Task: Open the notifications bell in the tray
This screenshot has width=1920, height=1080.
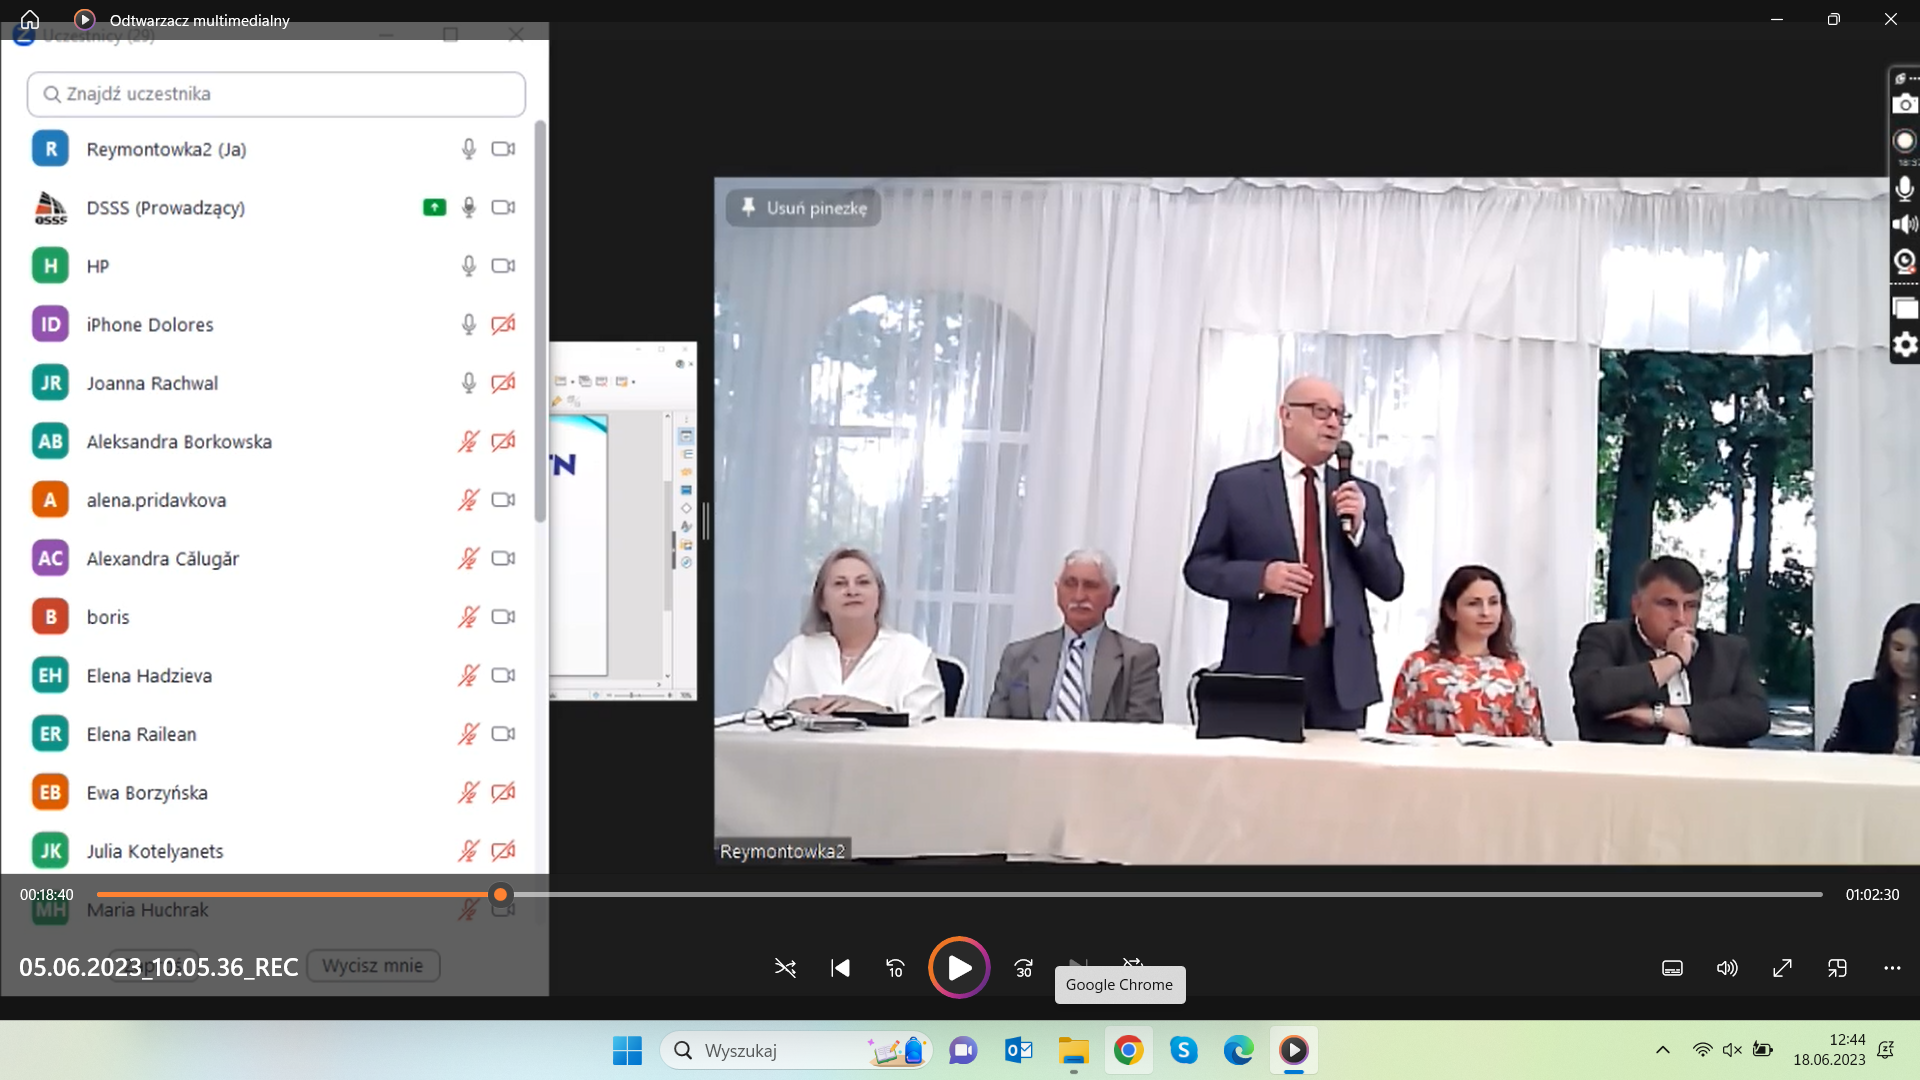Action: tap(1886, 1050)
